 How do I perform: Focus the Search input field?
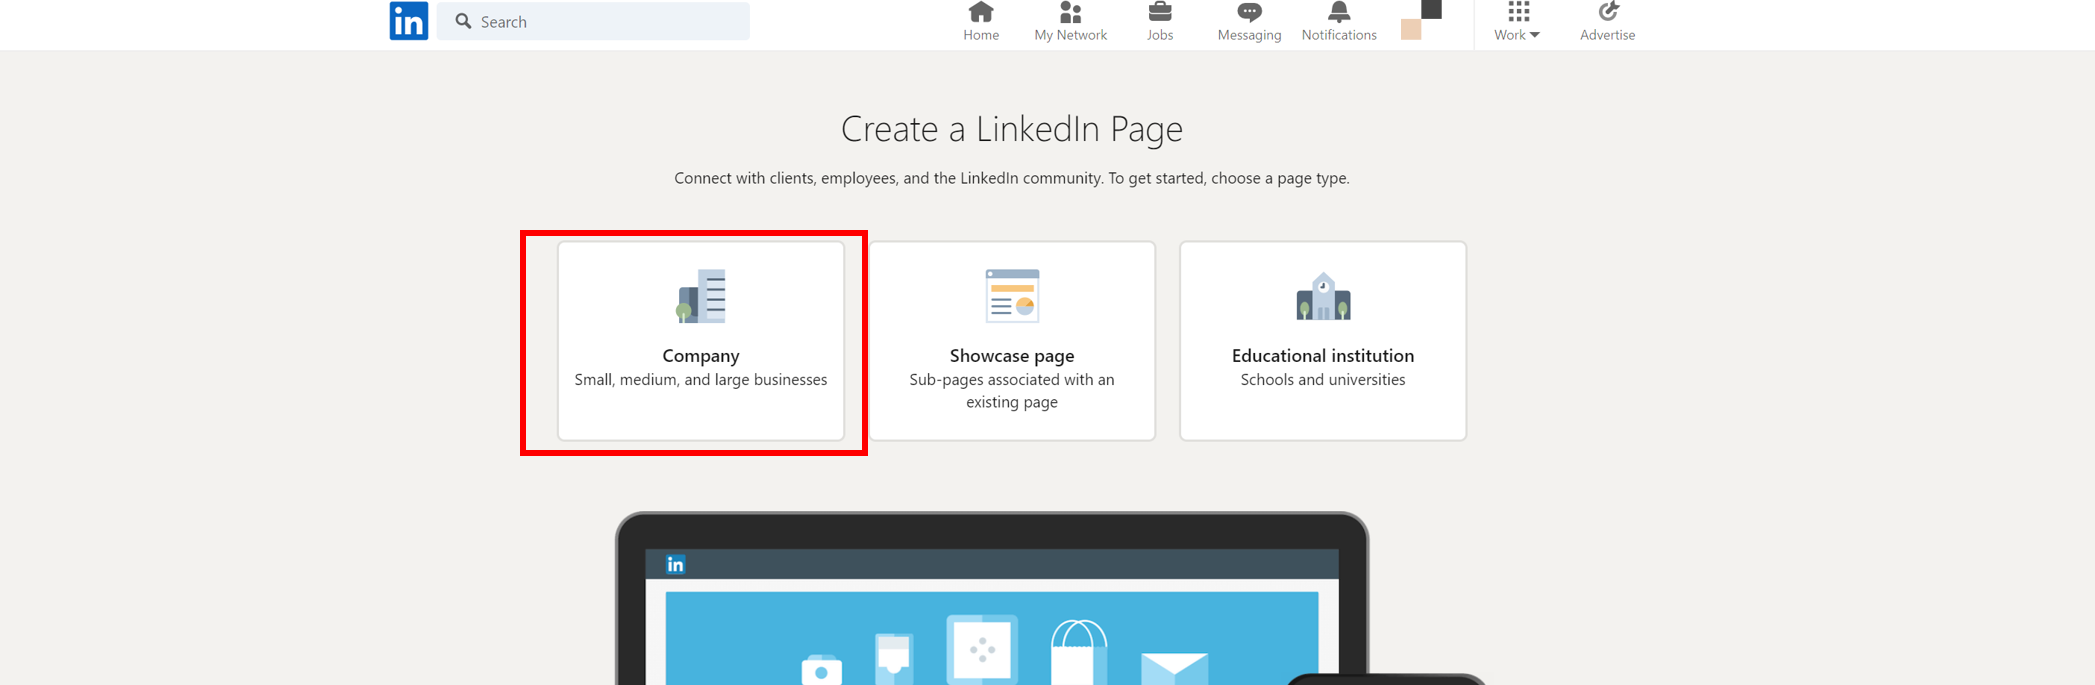593,21
